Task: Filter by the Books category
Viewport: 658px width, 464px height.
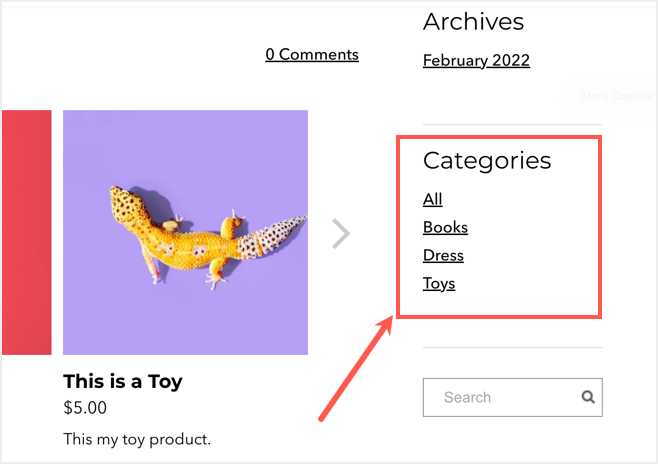Action: 445,227
